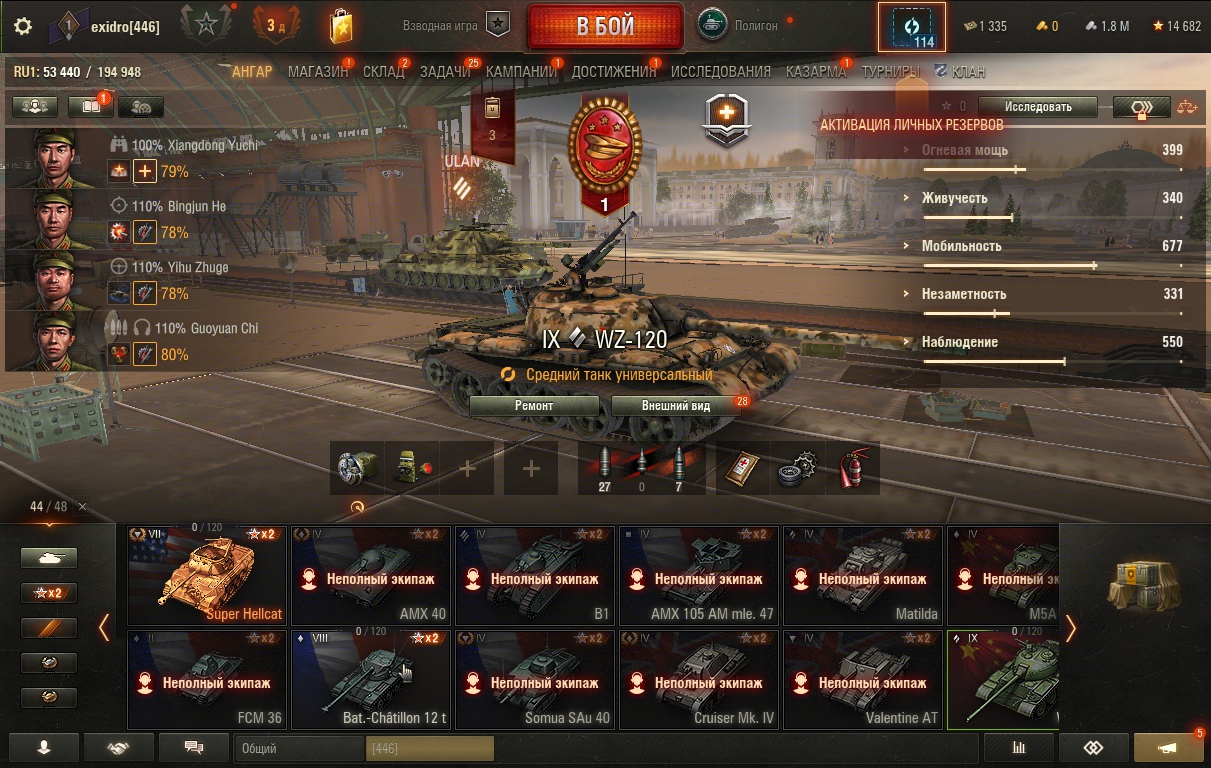Viewport: 1211px width, 768px height.
Task: Click the В БОЙ battle button
Action: 605,26
